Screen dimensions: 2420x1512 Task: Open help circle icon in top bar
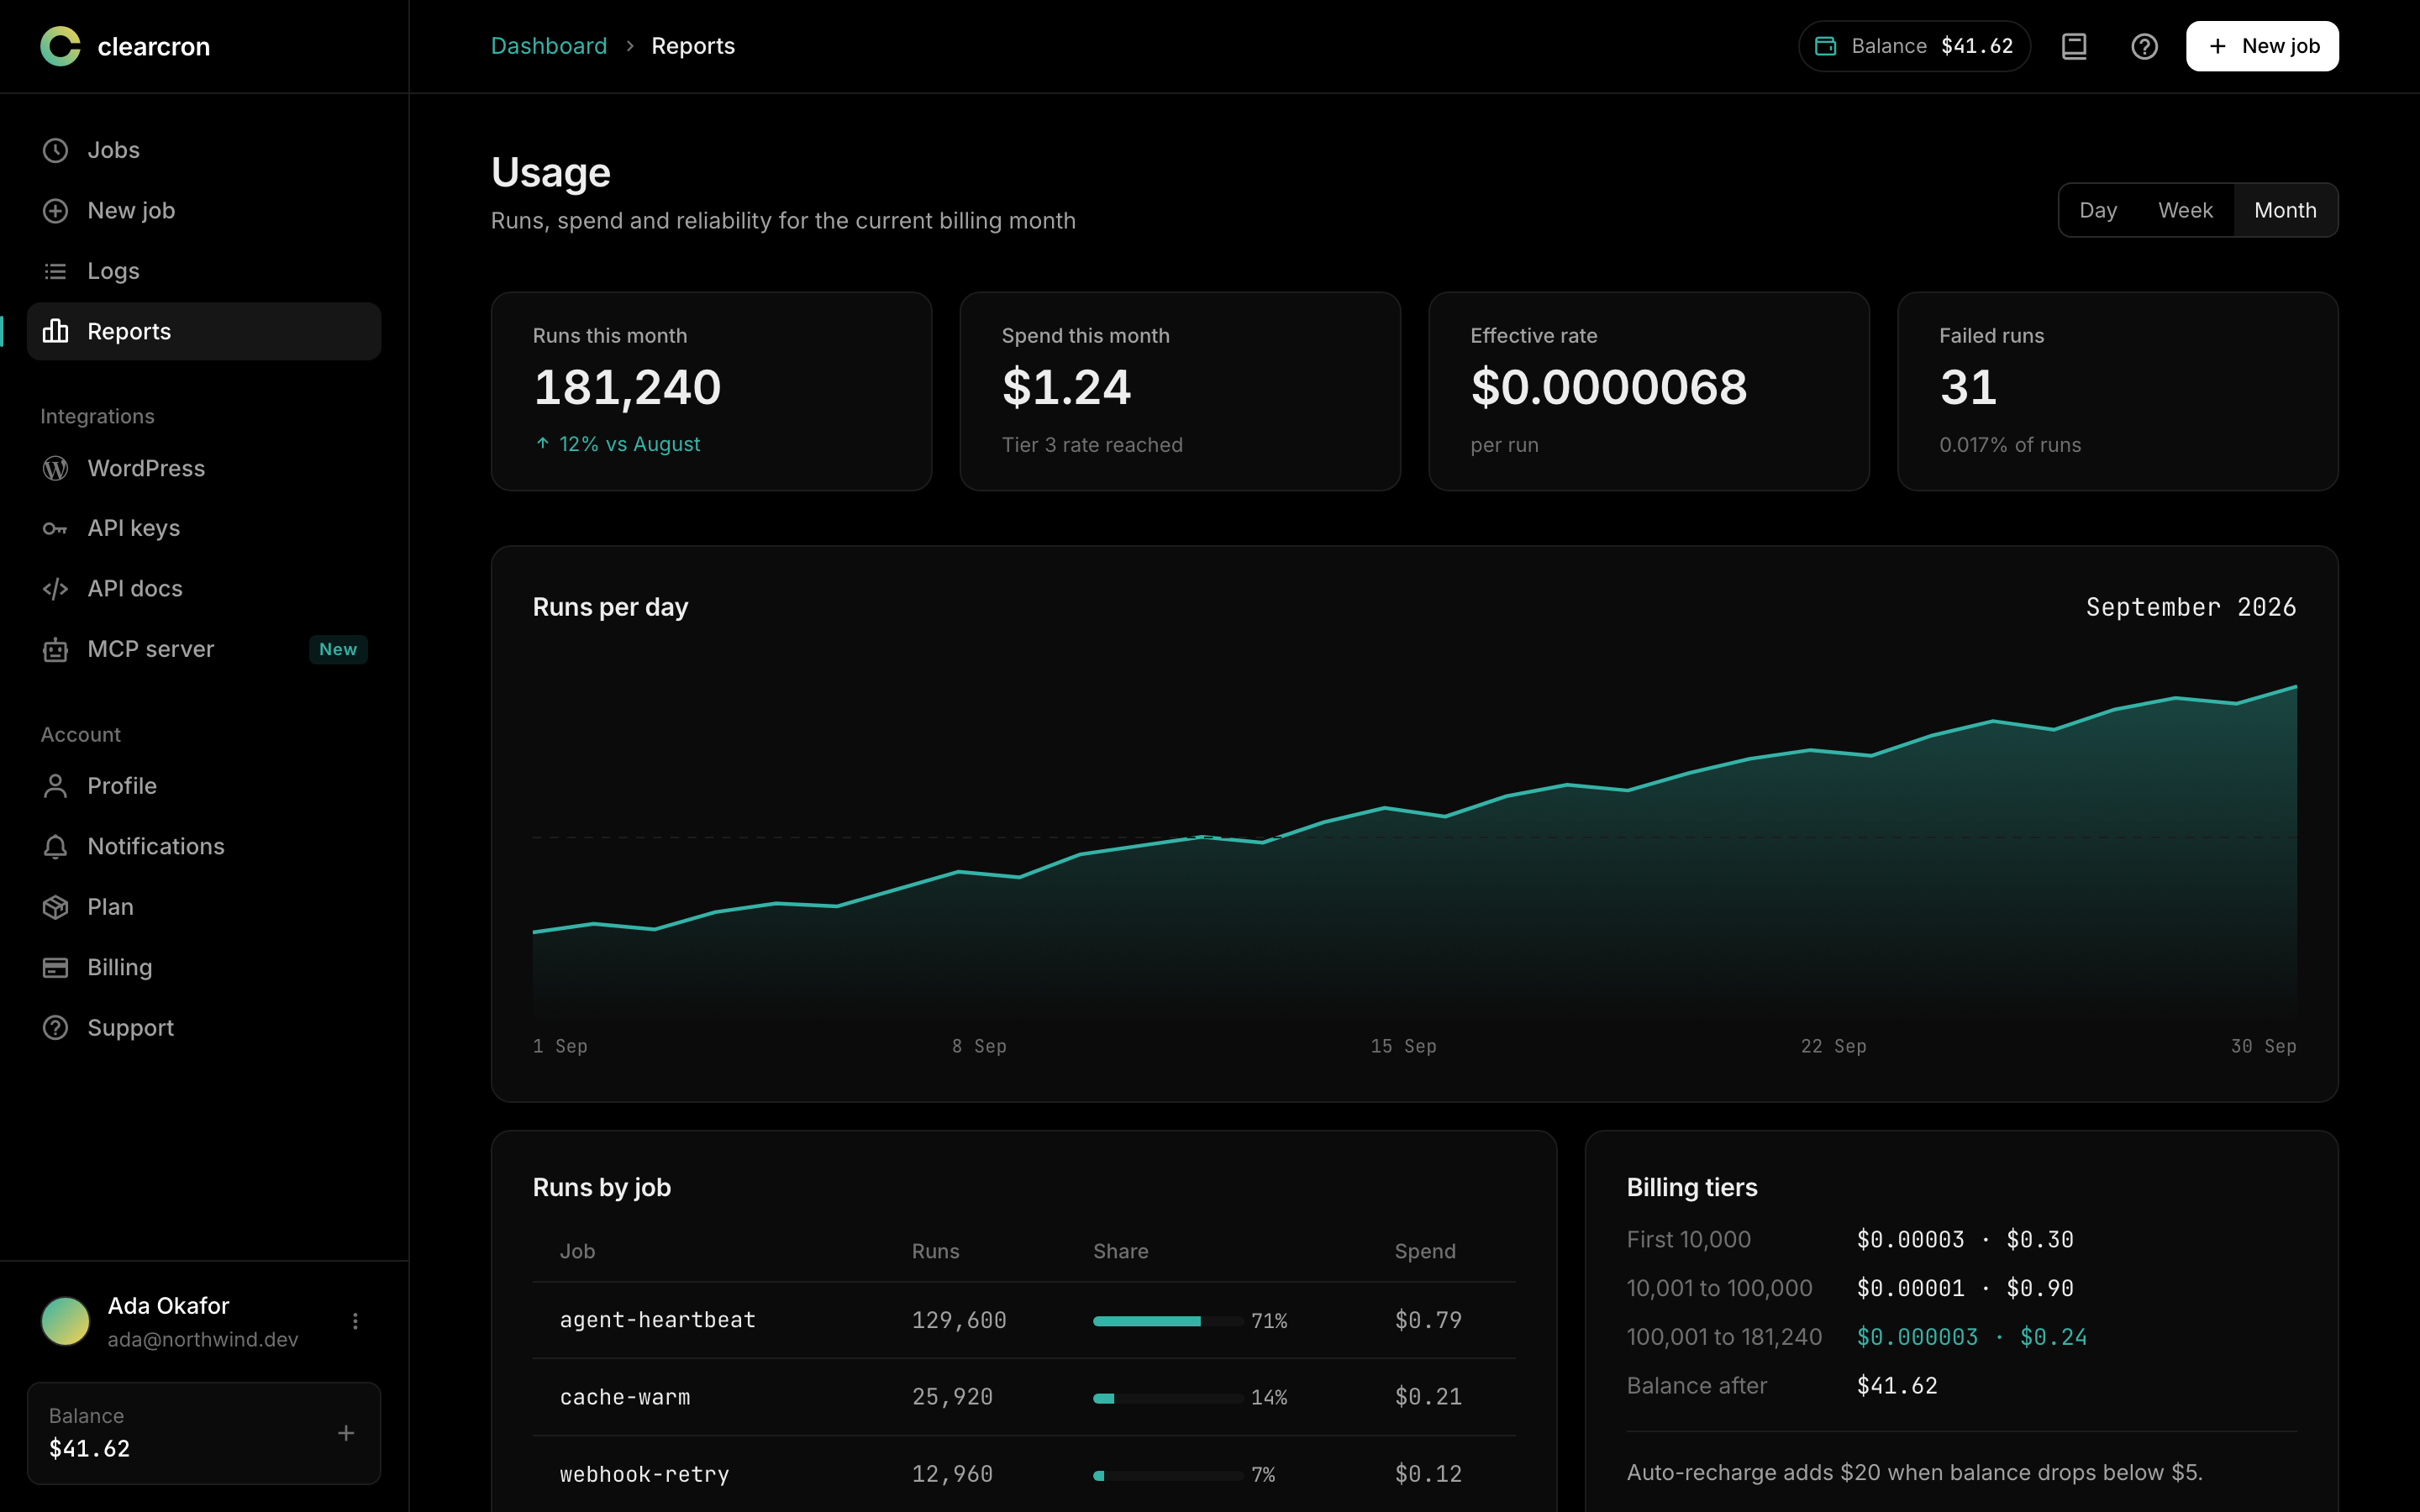point(2144,46)
